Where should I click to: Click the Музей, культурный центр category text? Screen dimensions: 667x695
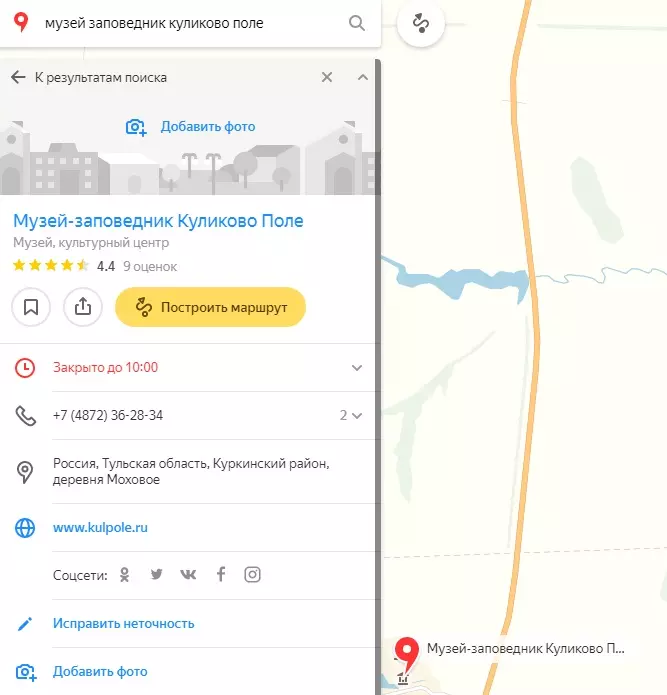click(x=91, y=242)
